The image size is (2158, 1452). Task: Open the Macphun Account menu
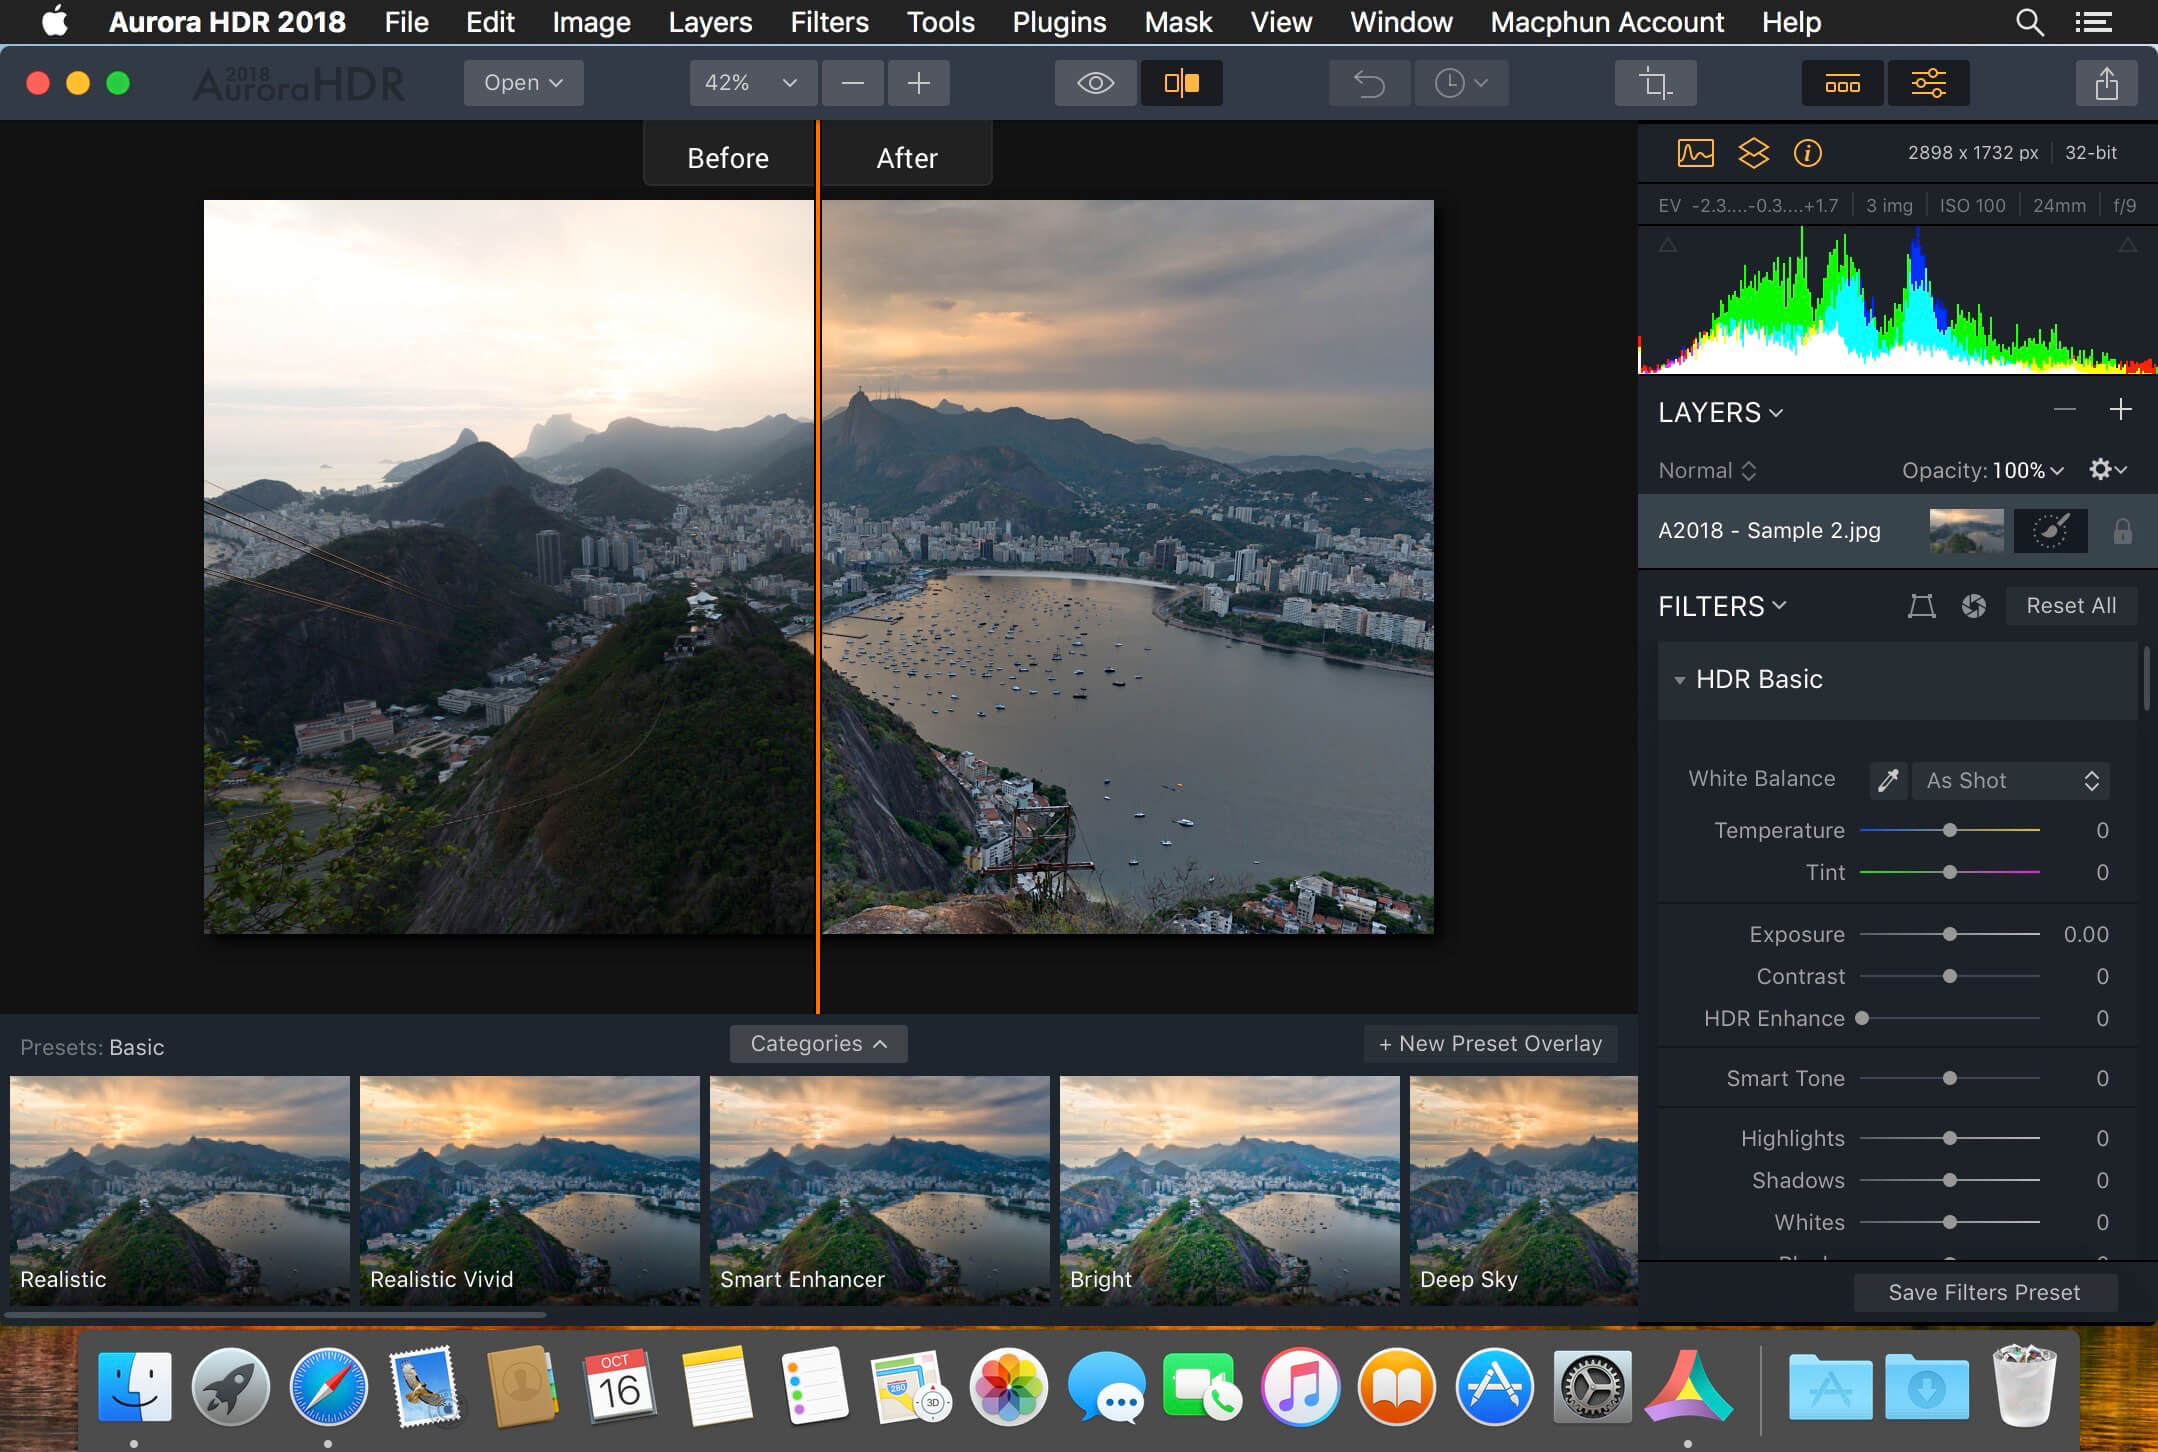tap(1607, 22)
